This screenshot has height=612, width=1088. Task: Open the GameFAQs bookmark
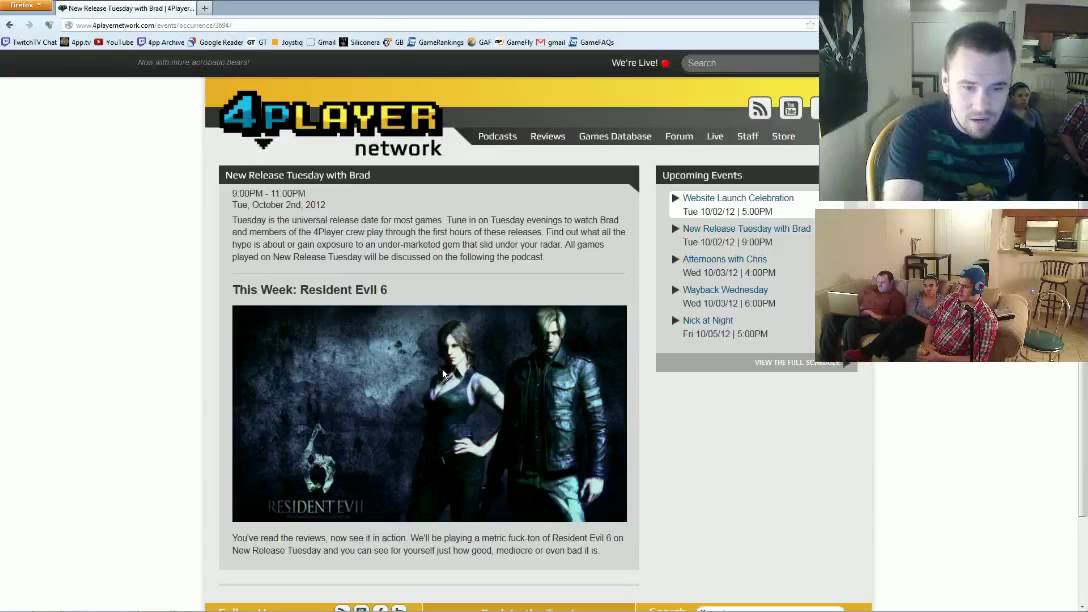click(x=592, y=42)
